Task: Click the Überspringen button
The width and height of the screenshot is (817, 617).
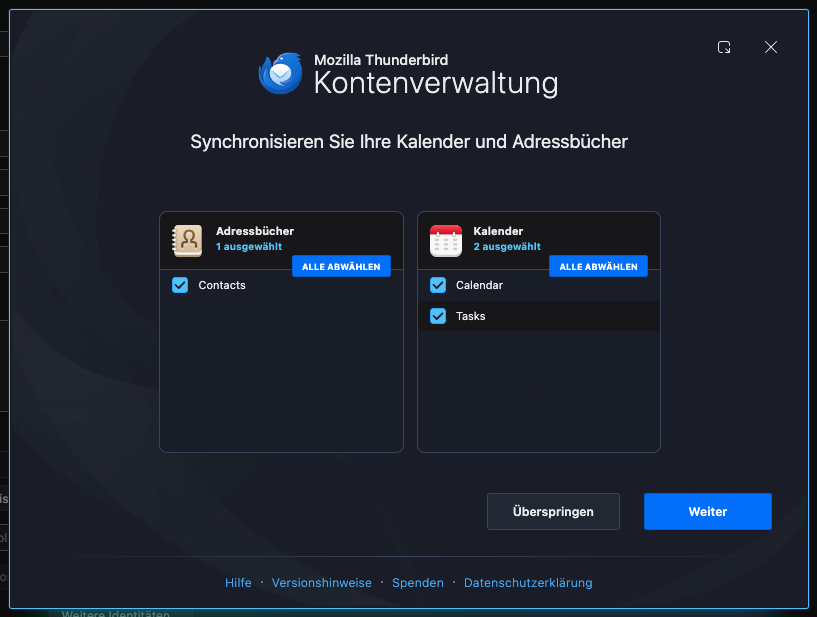Action: tap(553, 512)
